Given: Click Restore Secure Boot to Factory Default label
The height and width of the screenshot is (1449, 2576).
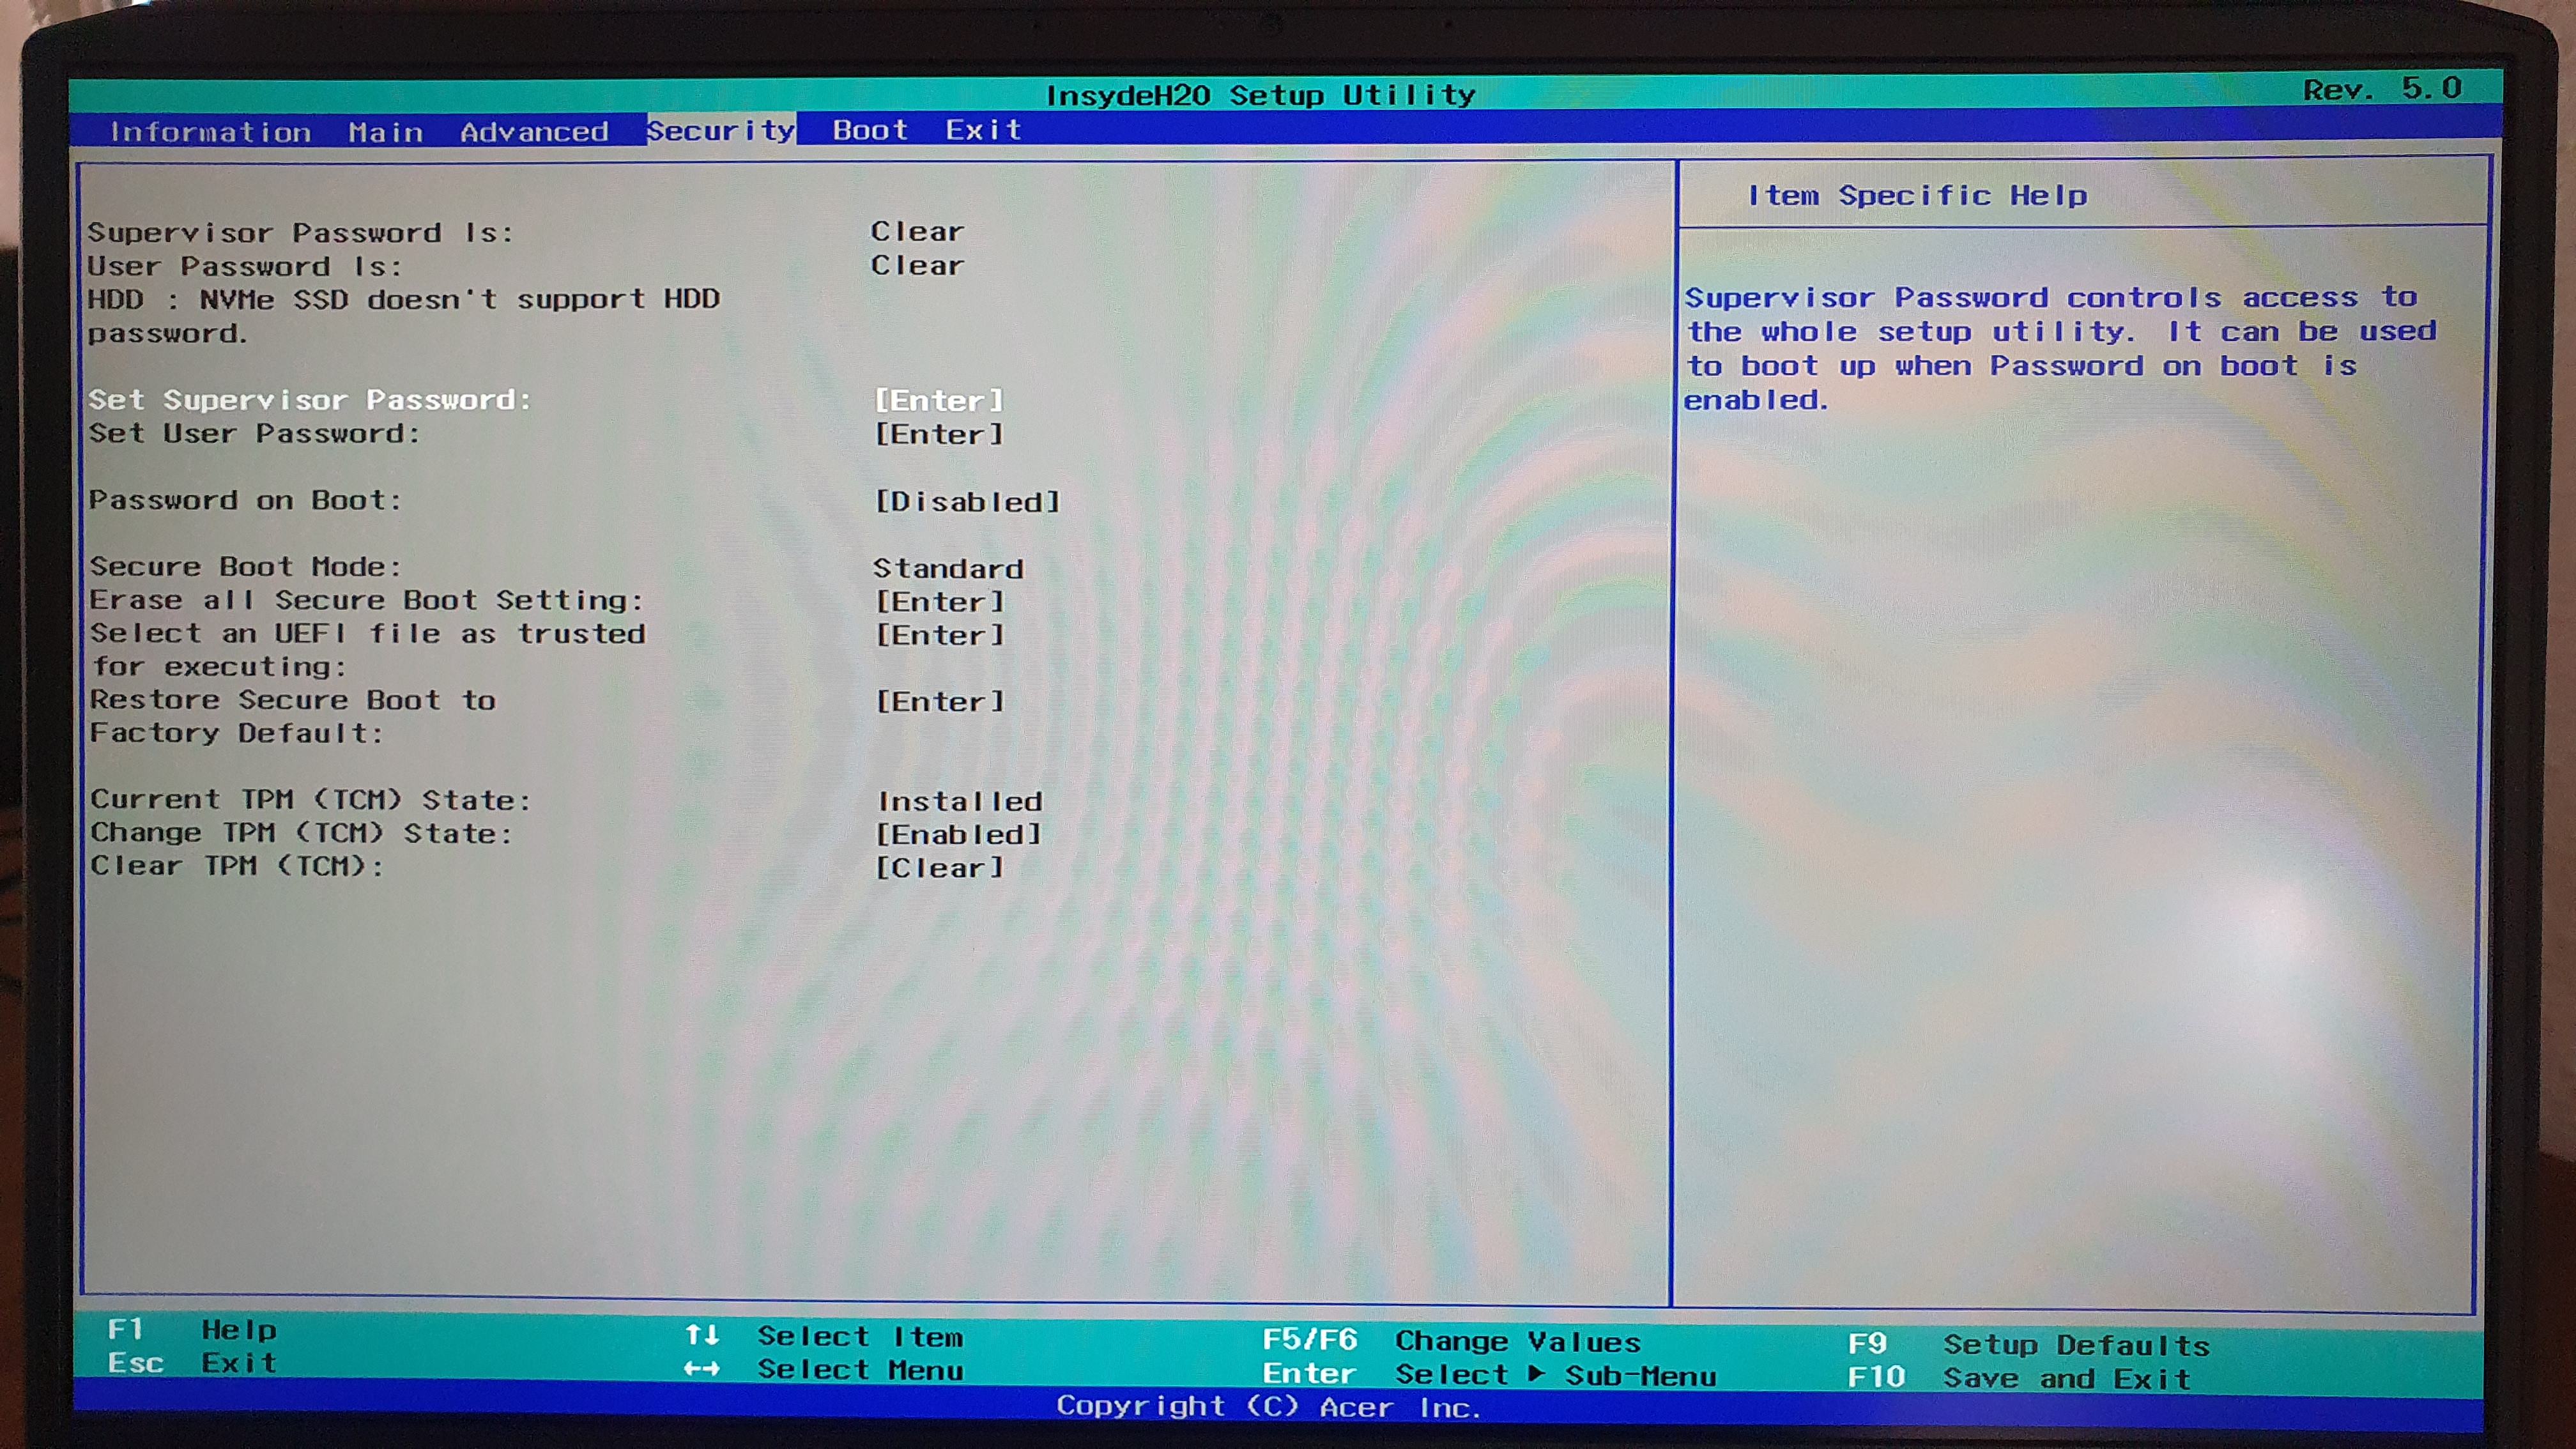Looking at the screenshot, I should pyautogui.click(x=292, y=716).
